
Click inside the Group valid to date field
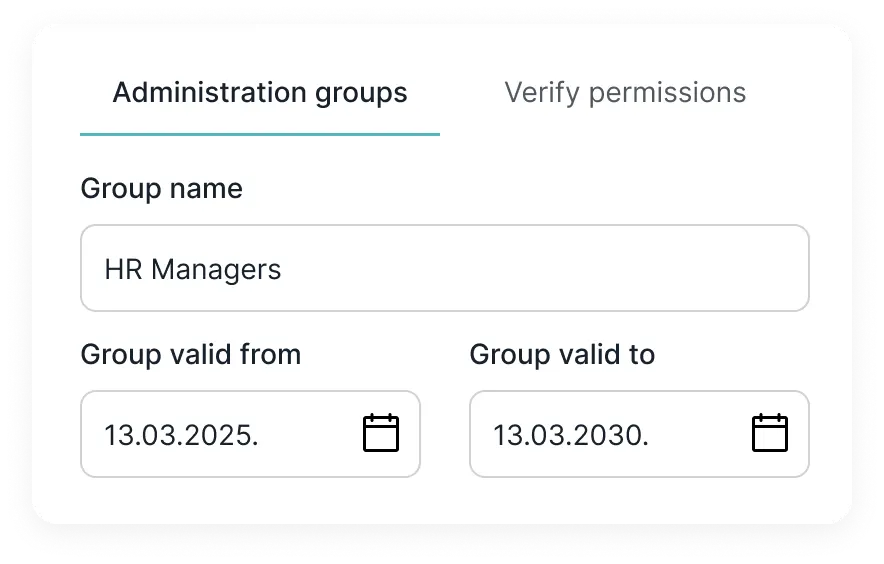pos(639,434)
